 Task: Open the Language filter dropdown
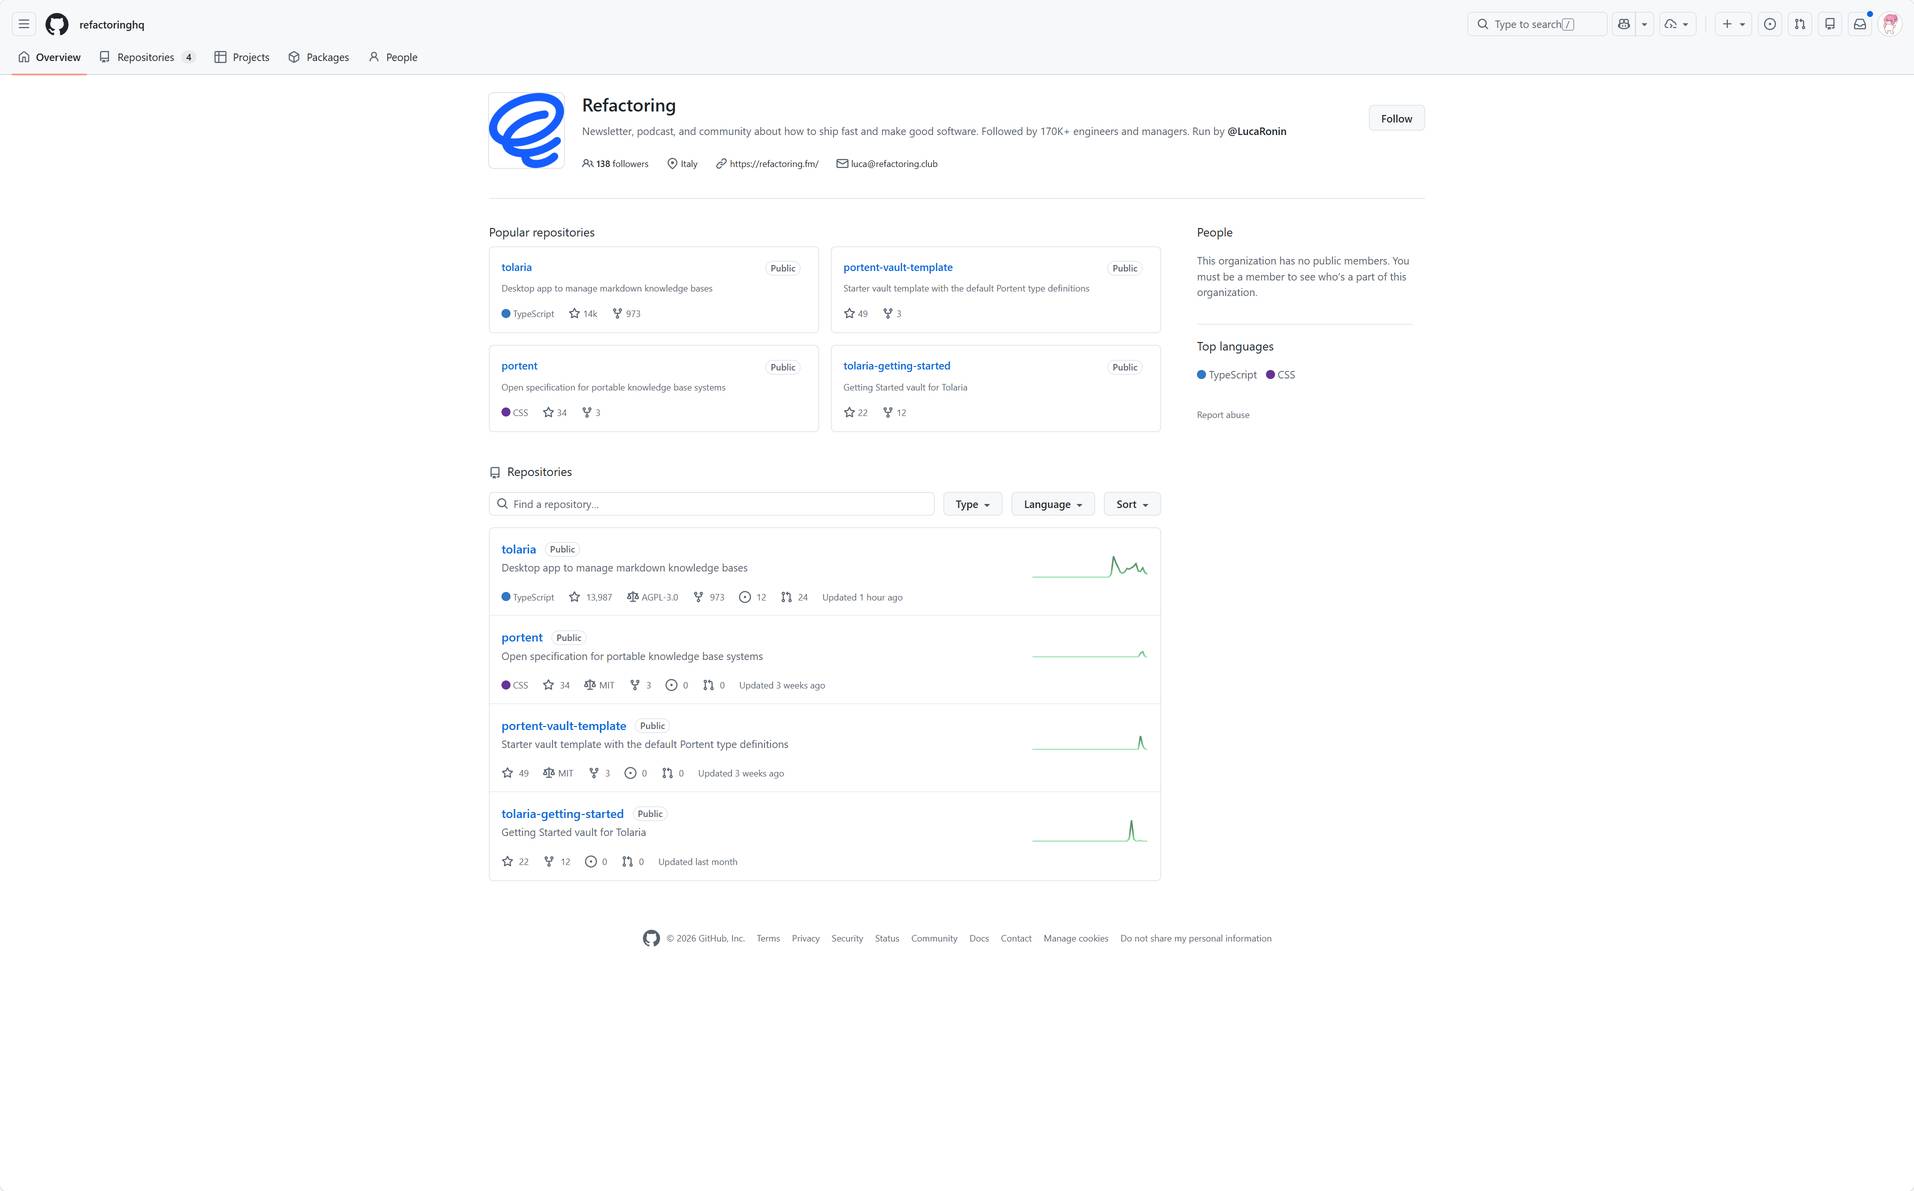(x=1053, y=504)
